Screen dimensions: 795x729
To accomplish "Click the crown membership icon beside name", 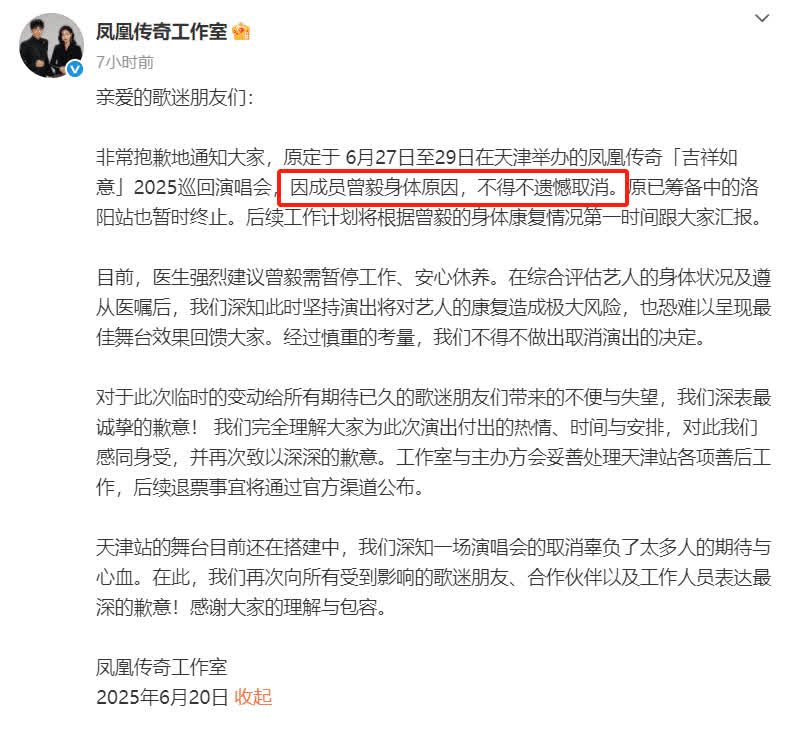I will click(241, 32).
